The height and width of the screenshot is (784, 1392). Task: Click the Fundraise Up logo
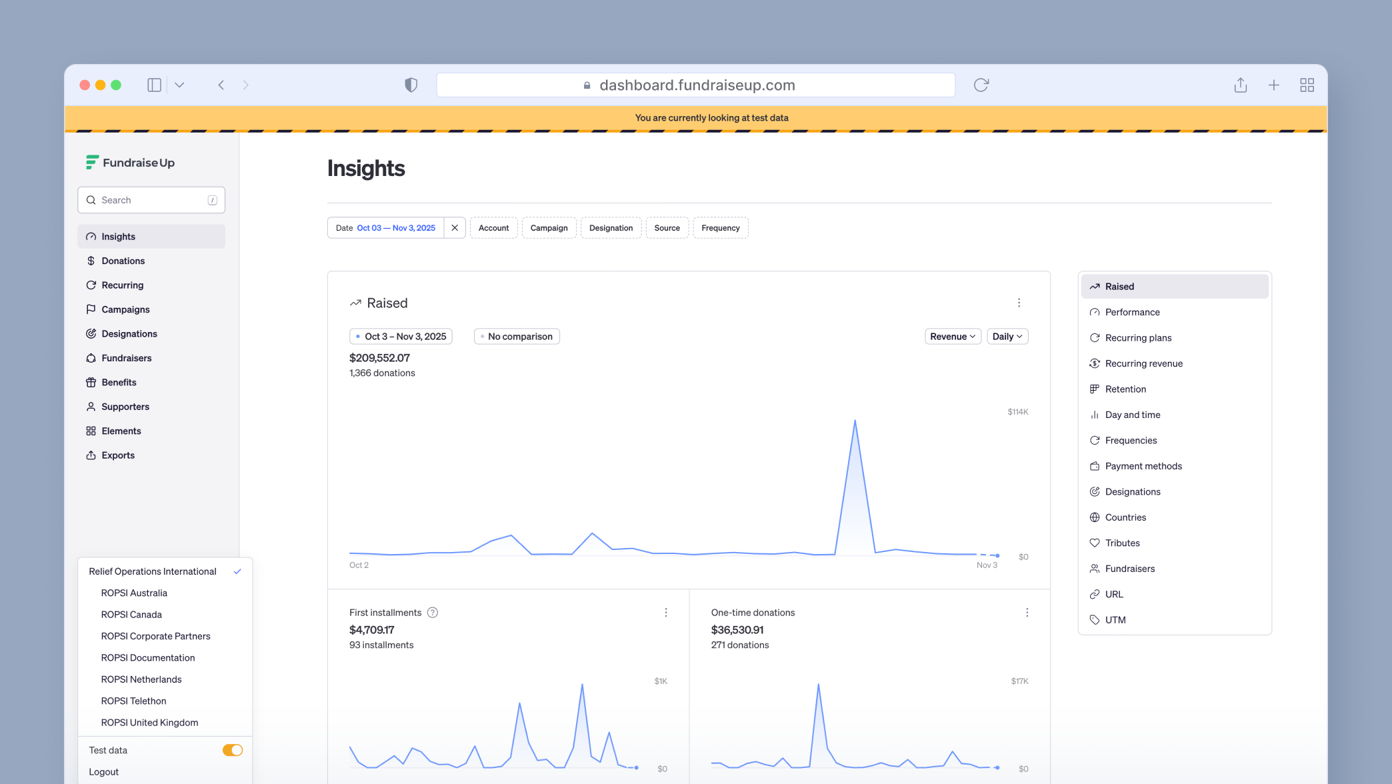132,162
